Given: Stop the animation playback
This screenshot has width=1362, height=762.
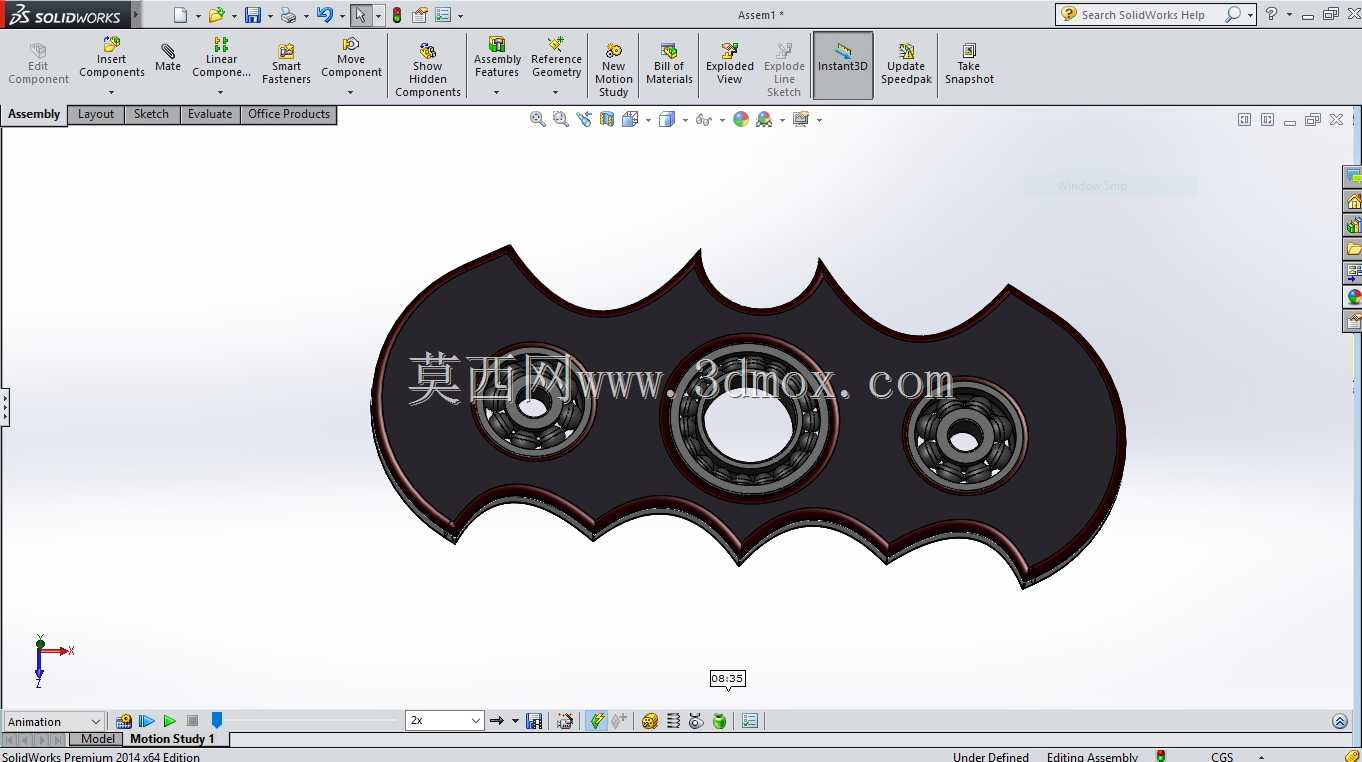Looking at the screenshot, I should click(192, 721).
